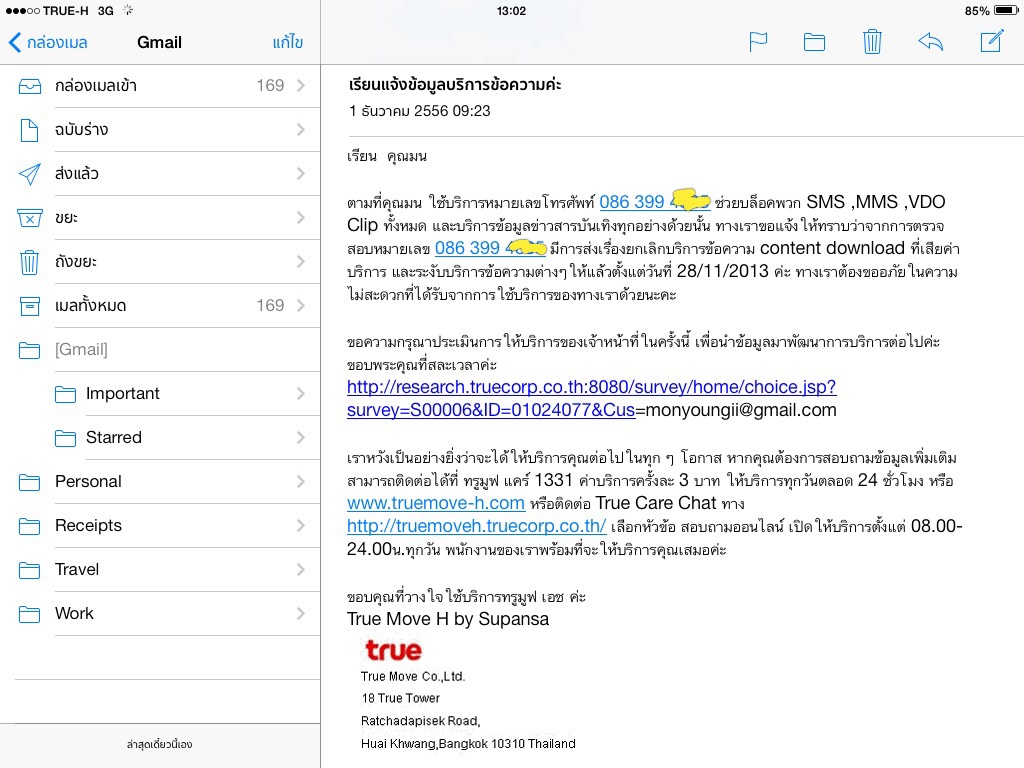Open the www.truemove-h.com link
Image resolution: width=1024 pixels, height=768 pixels.
pyautogui.click(x=436, y=503)
